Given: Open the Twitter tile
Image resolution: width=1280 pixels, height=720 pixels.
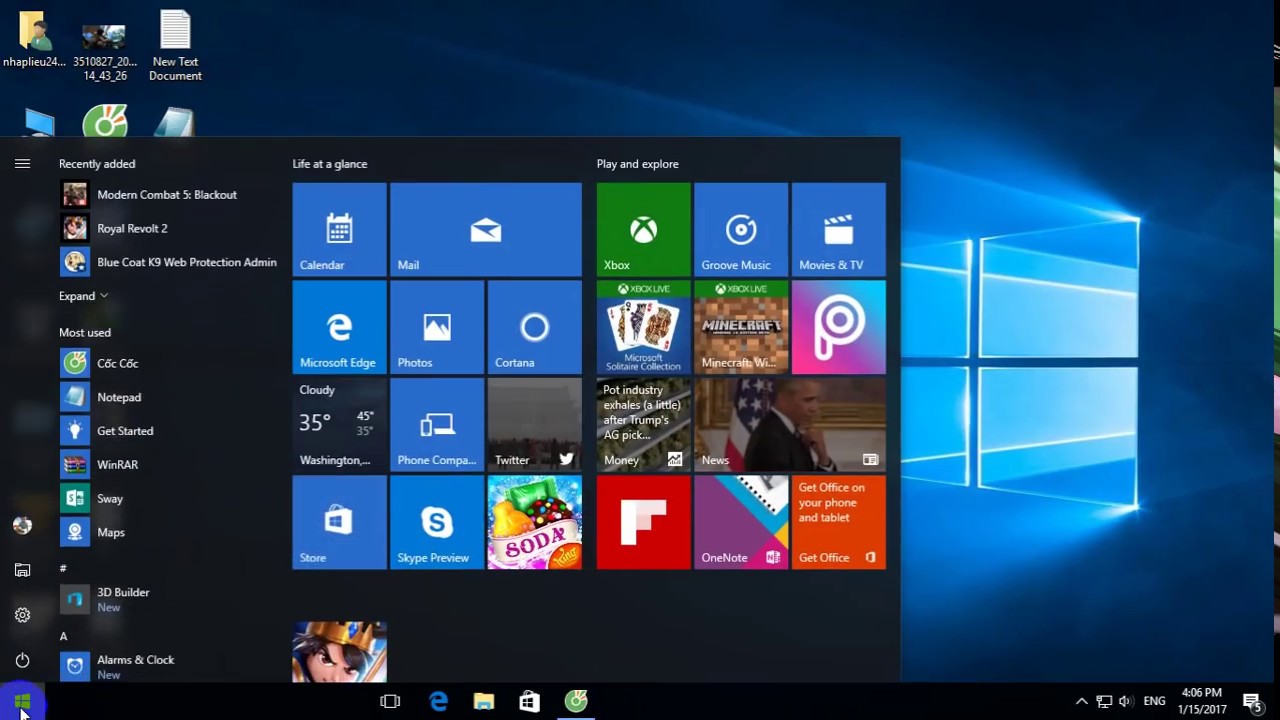Looking at the screenshot, I should pyautogui.click(x=534, y=424).
